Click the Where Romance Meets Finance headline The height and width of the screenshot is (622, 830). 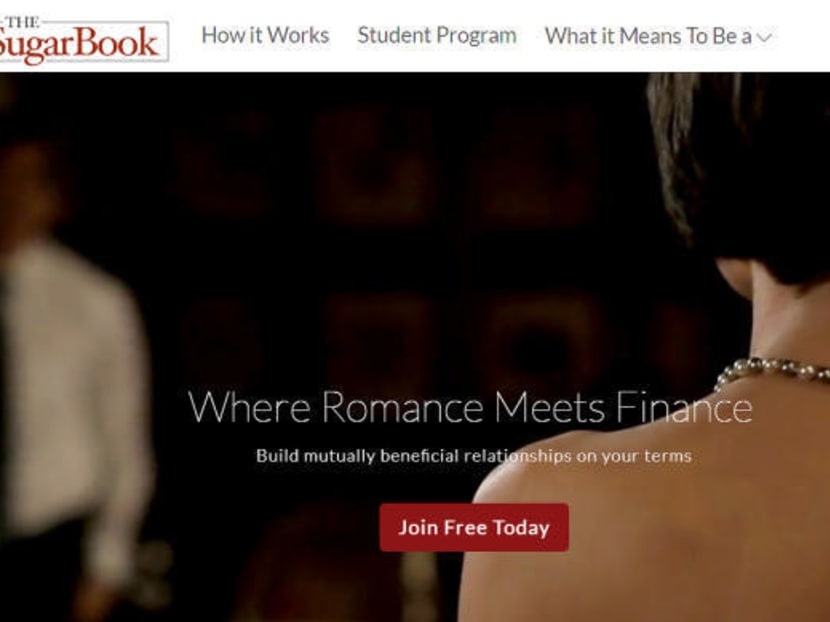470,407
